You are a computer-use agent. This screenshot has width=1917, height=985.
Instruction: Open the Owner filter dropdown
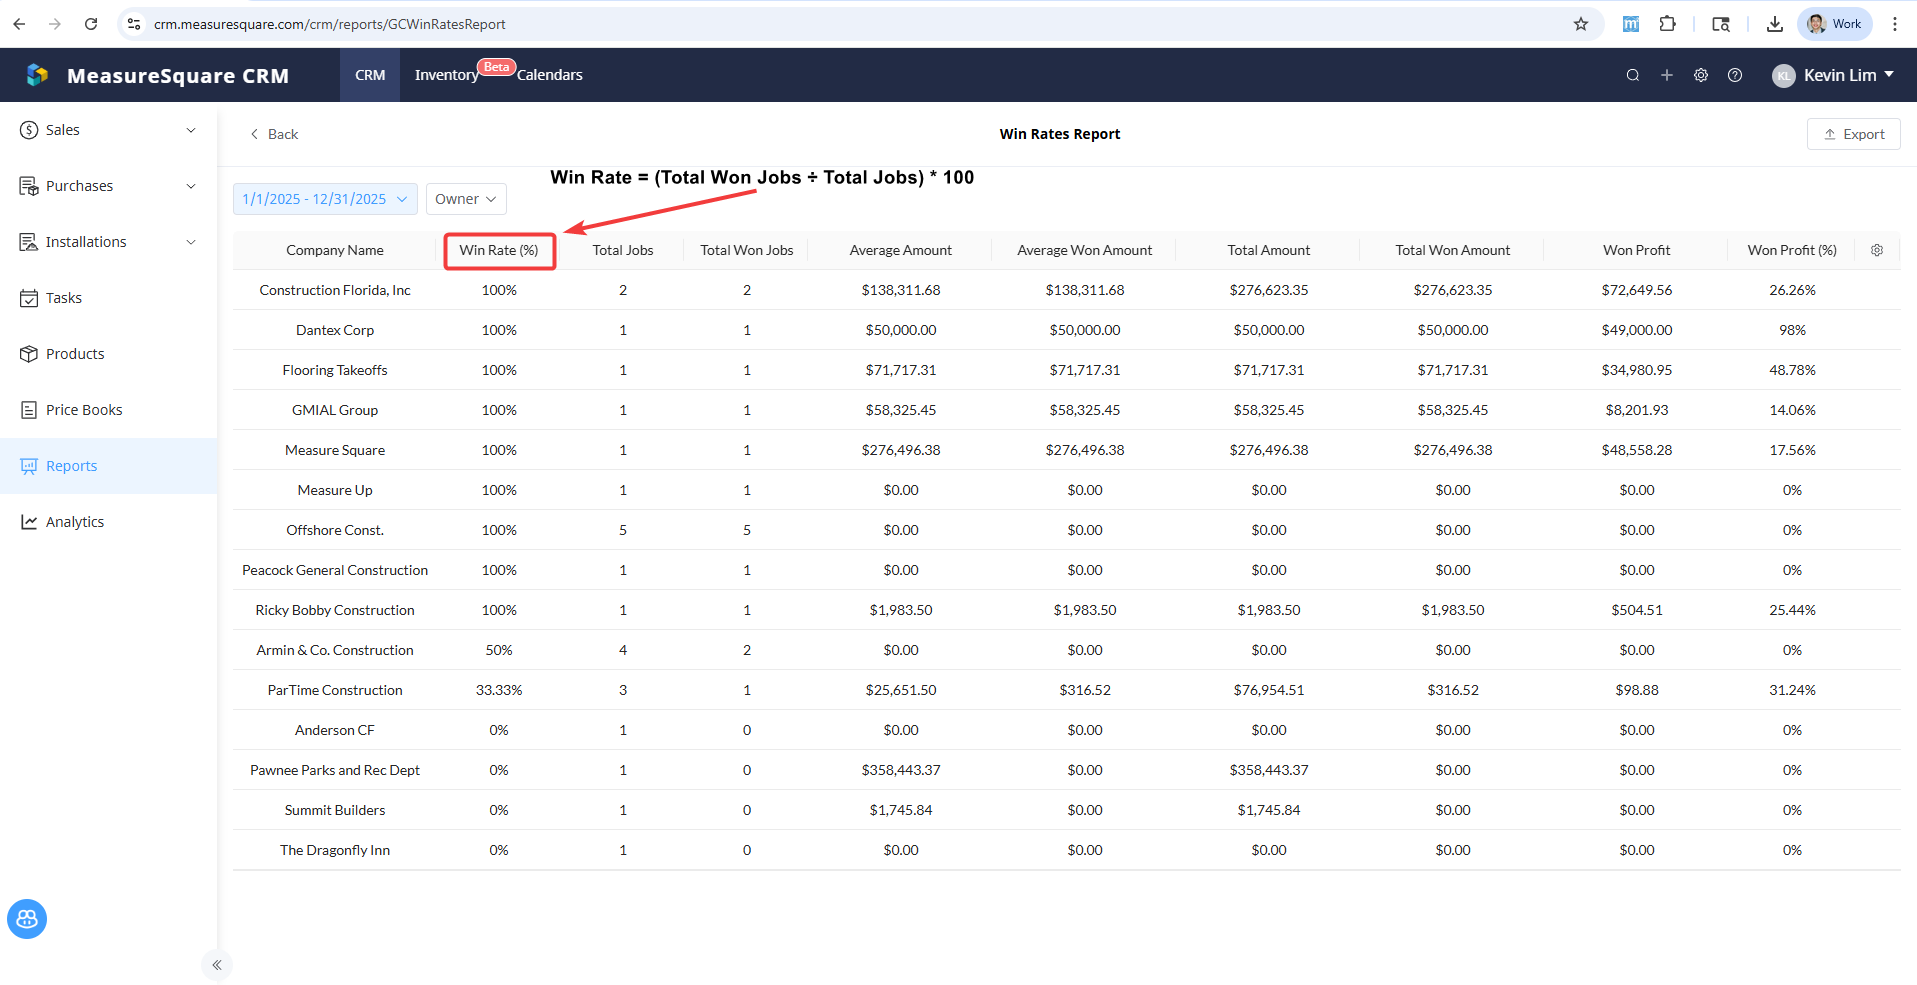tap(466, 199)
